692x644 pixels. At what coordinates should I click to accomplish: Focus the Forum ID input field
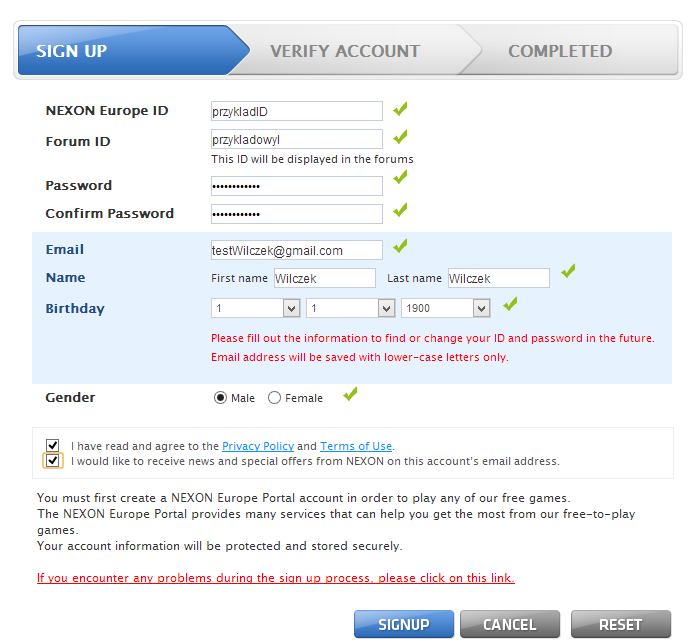pyautogui.click(x=297, y=139)
